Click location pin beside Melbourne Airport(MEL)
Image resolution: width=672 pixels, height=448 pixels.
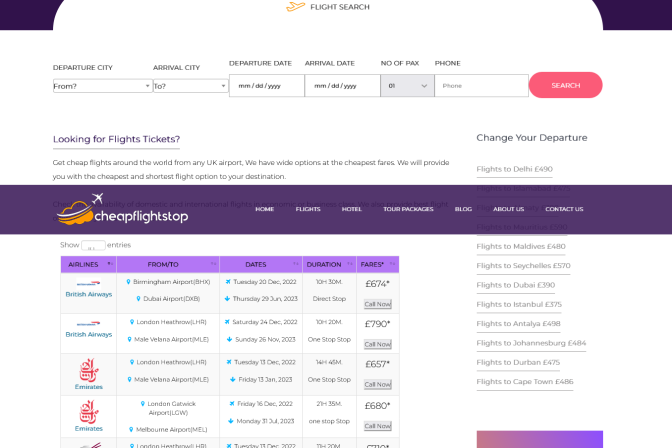coord(131,429)
